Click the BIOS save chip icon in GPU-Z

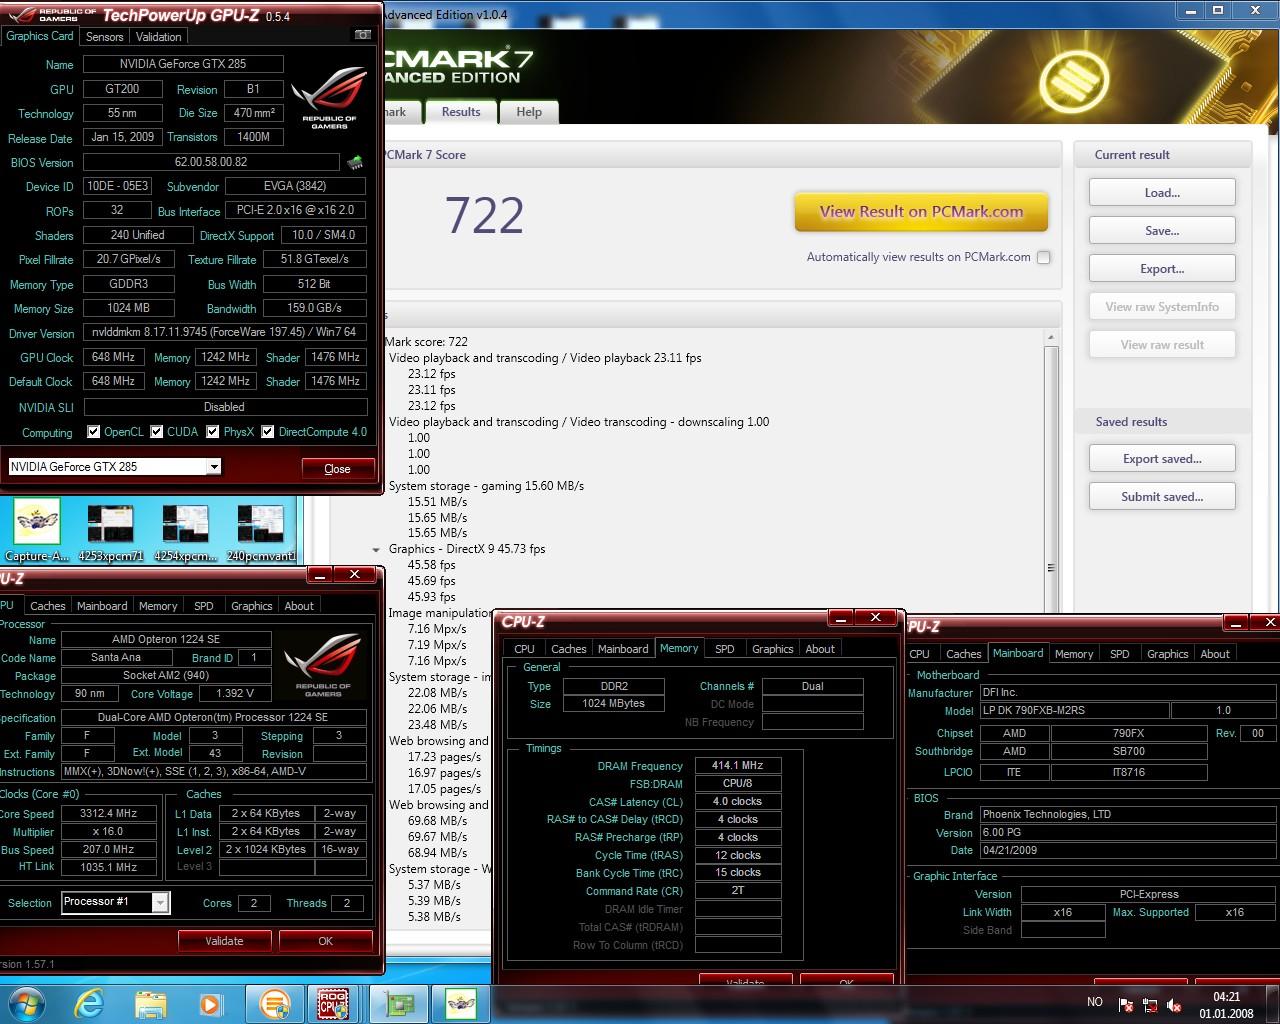point(354,162)
